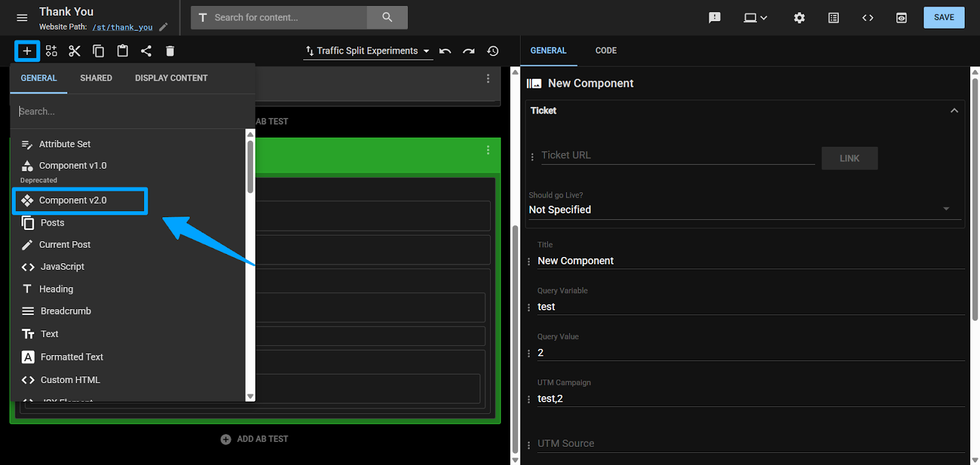Choose Custom HTML element
This screenshot has width=980, height=465.
[x=128, y=380]
